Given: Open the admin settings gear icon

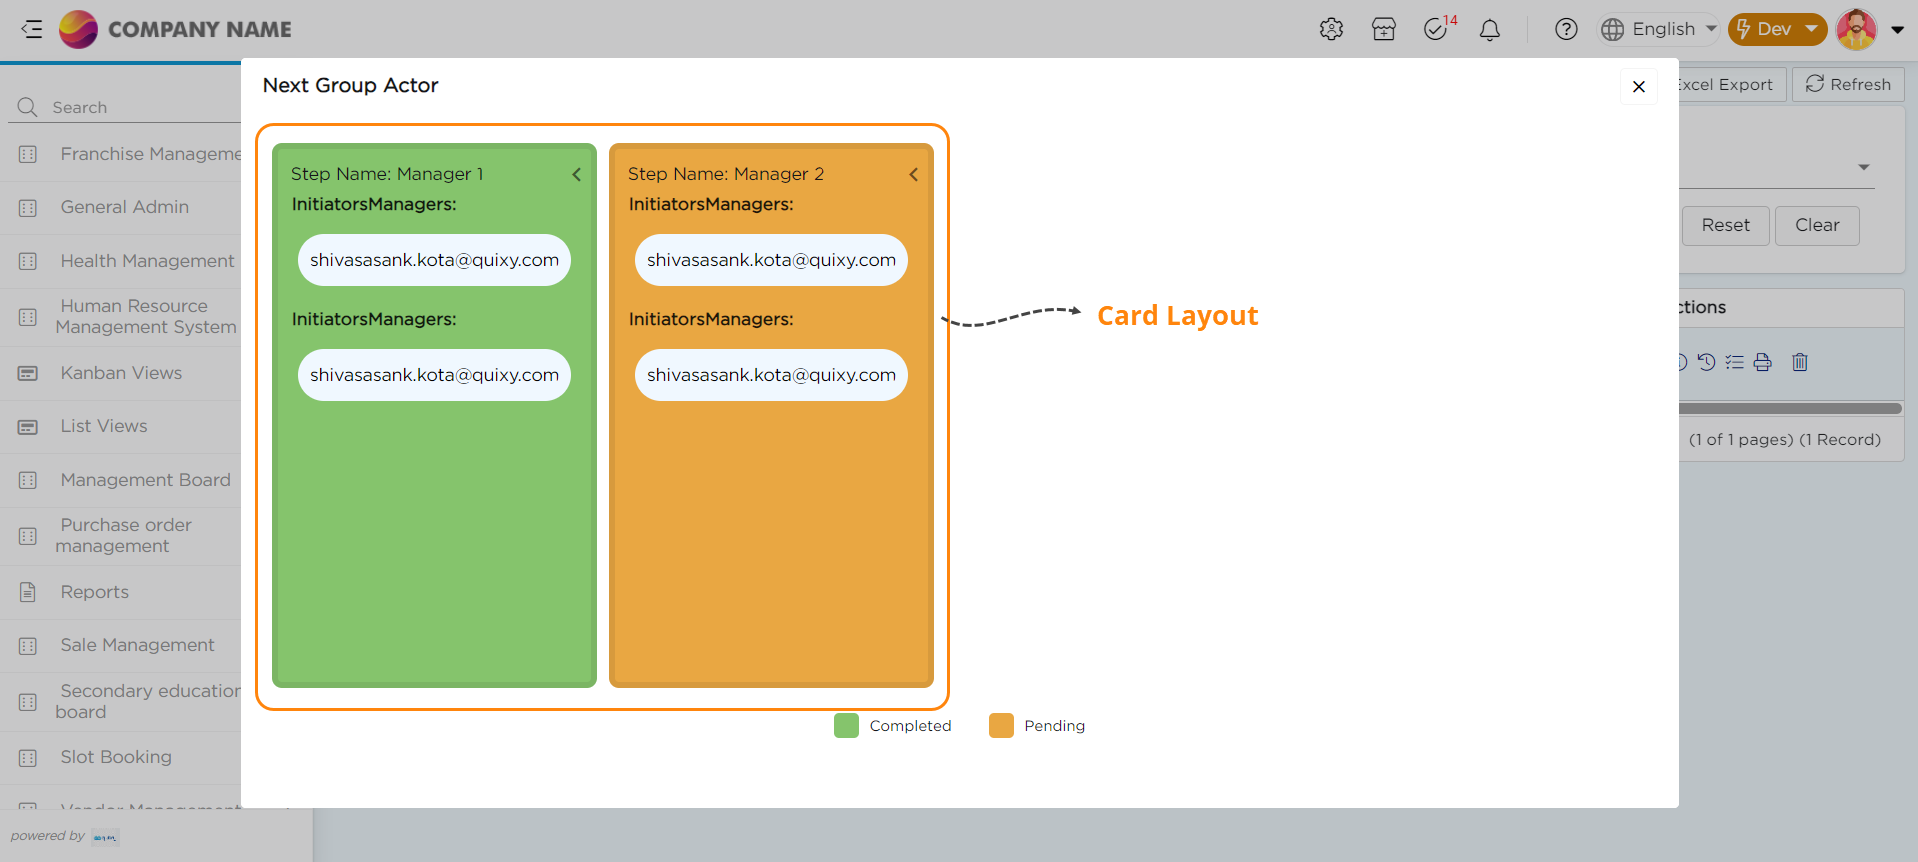Looking at the screenshot, I should pyautogui.click(x=1331, y=30).
